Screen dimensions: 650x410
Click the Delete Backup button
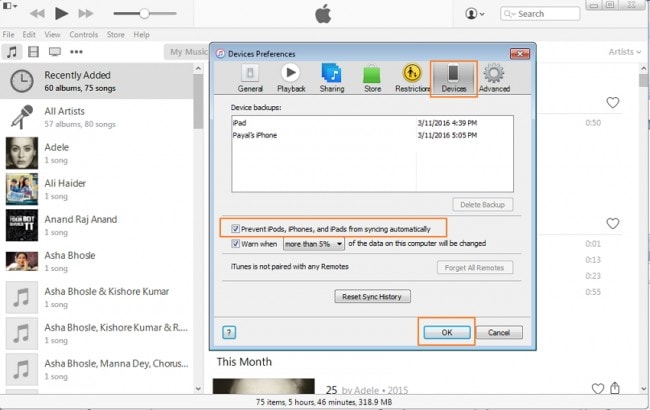coord(482,204)
